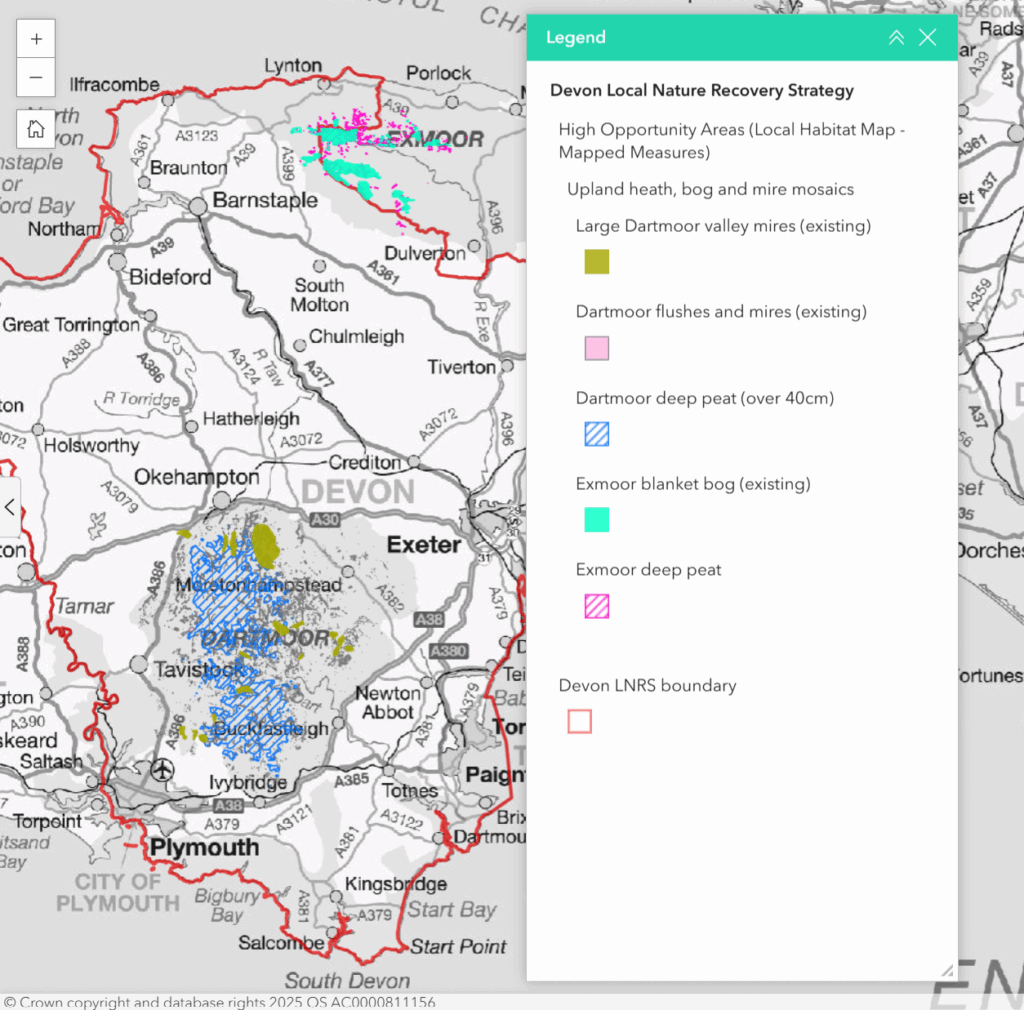Screen dimensions: 1024x1010
Task: Click the Dartmoor deep peat hatched blue swatch
Action: (597, 434)
